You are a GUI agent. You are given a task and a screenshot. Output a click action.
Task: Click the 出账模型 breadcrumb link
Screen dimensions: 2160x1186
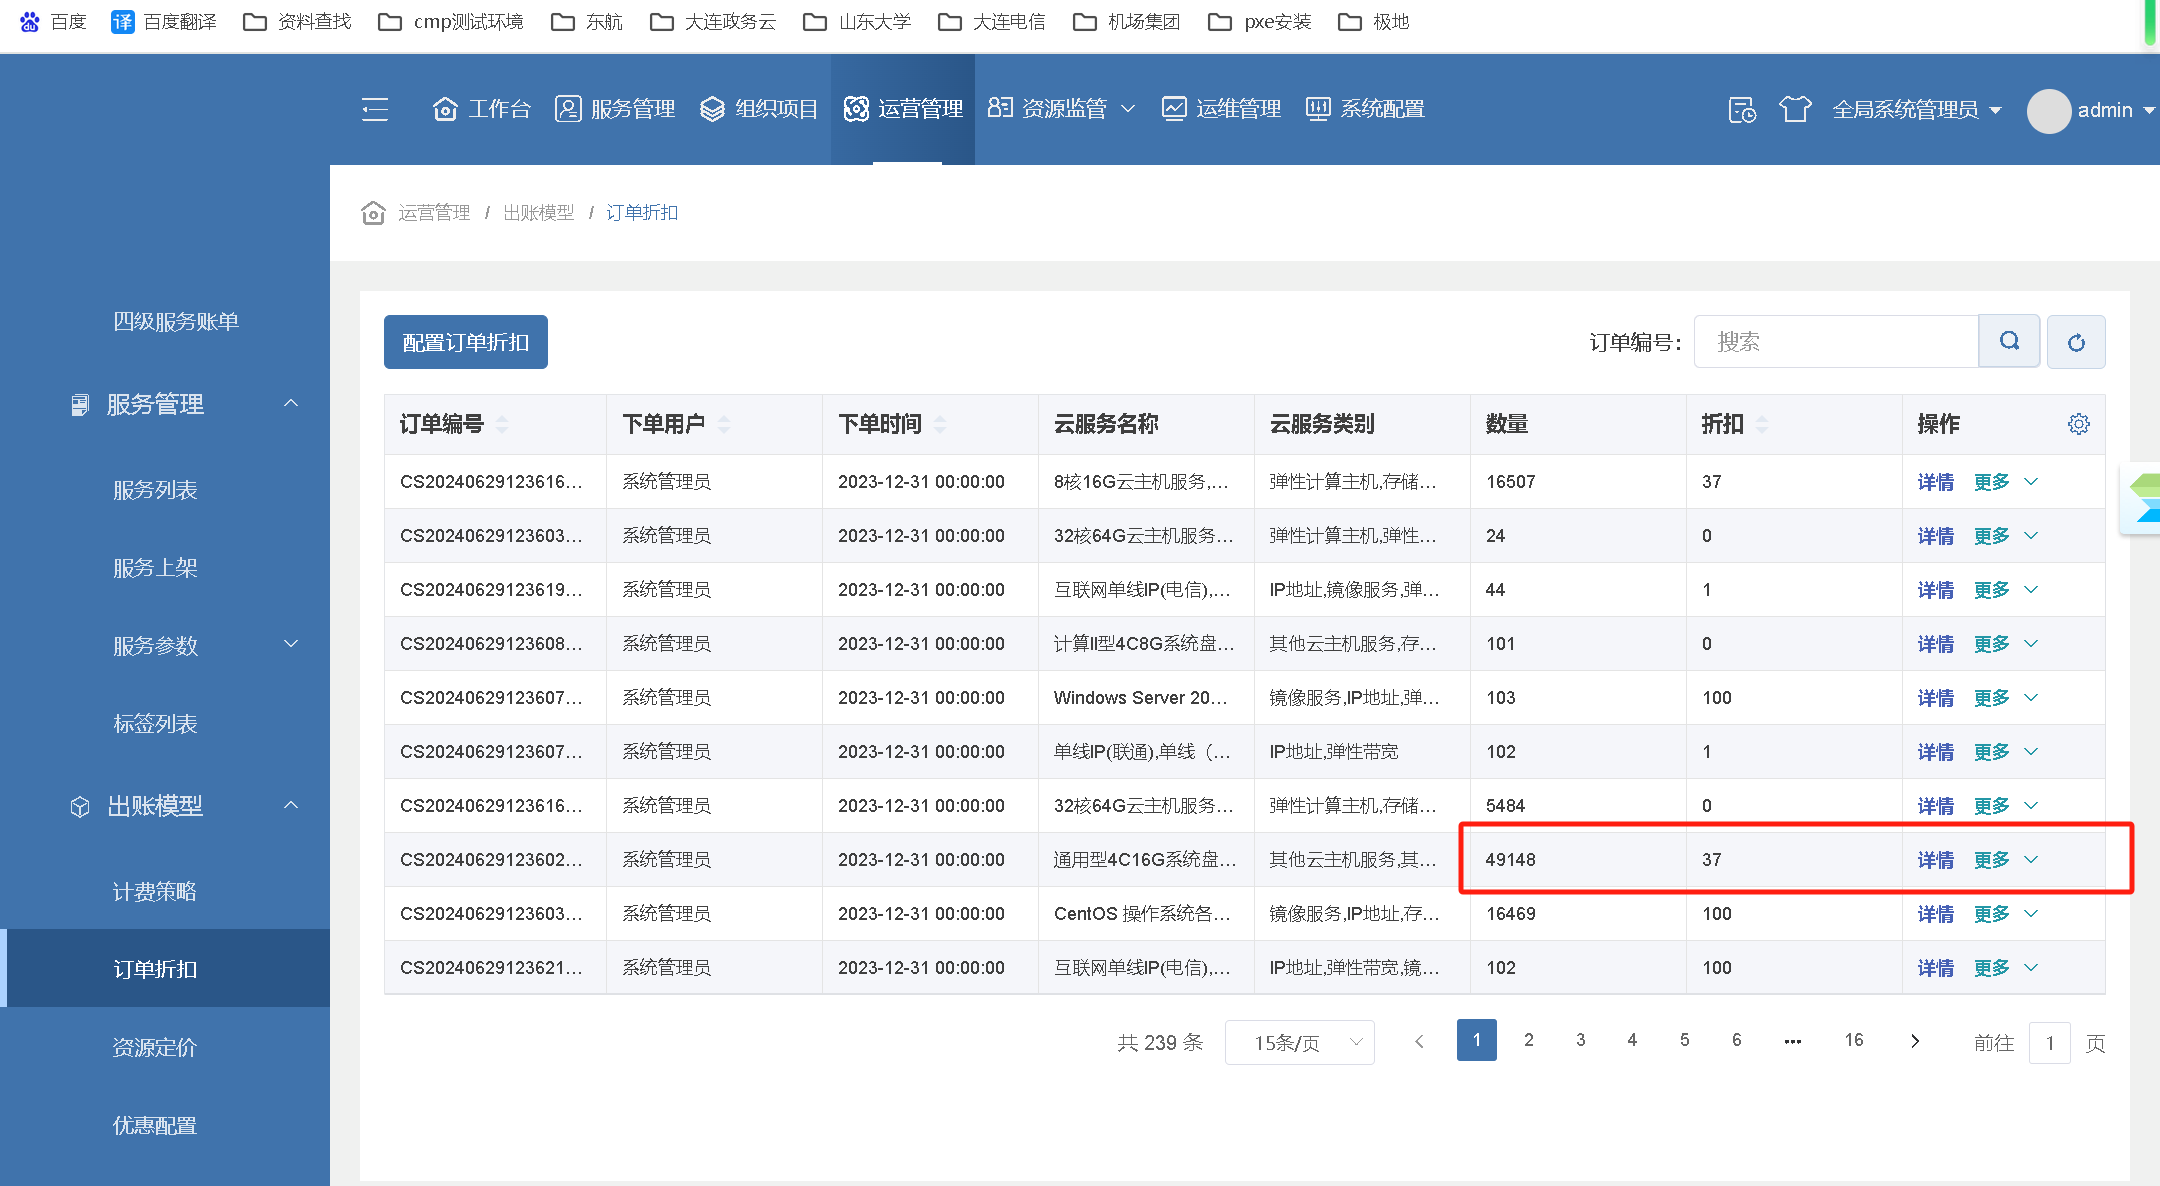538,213
